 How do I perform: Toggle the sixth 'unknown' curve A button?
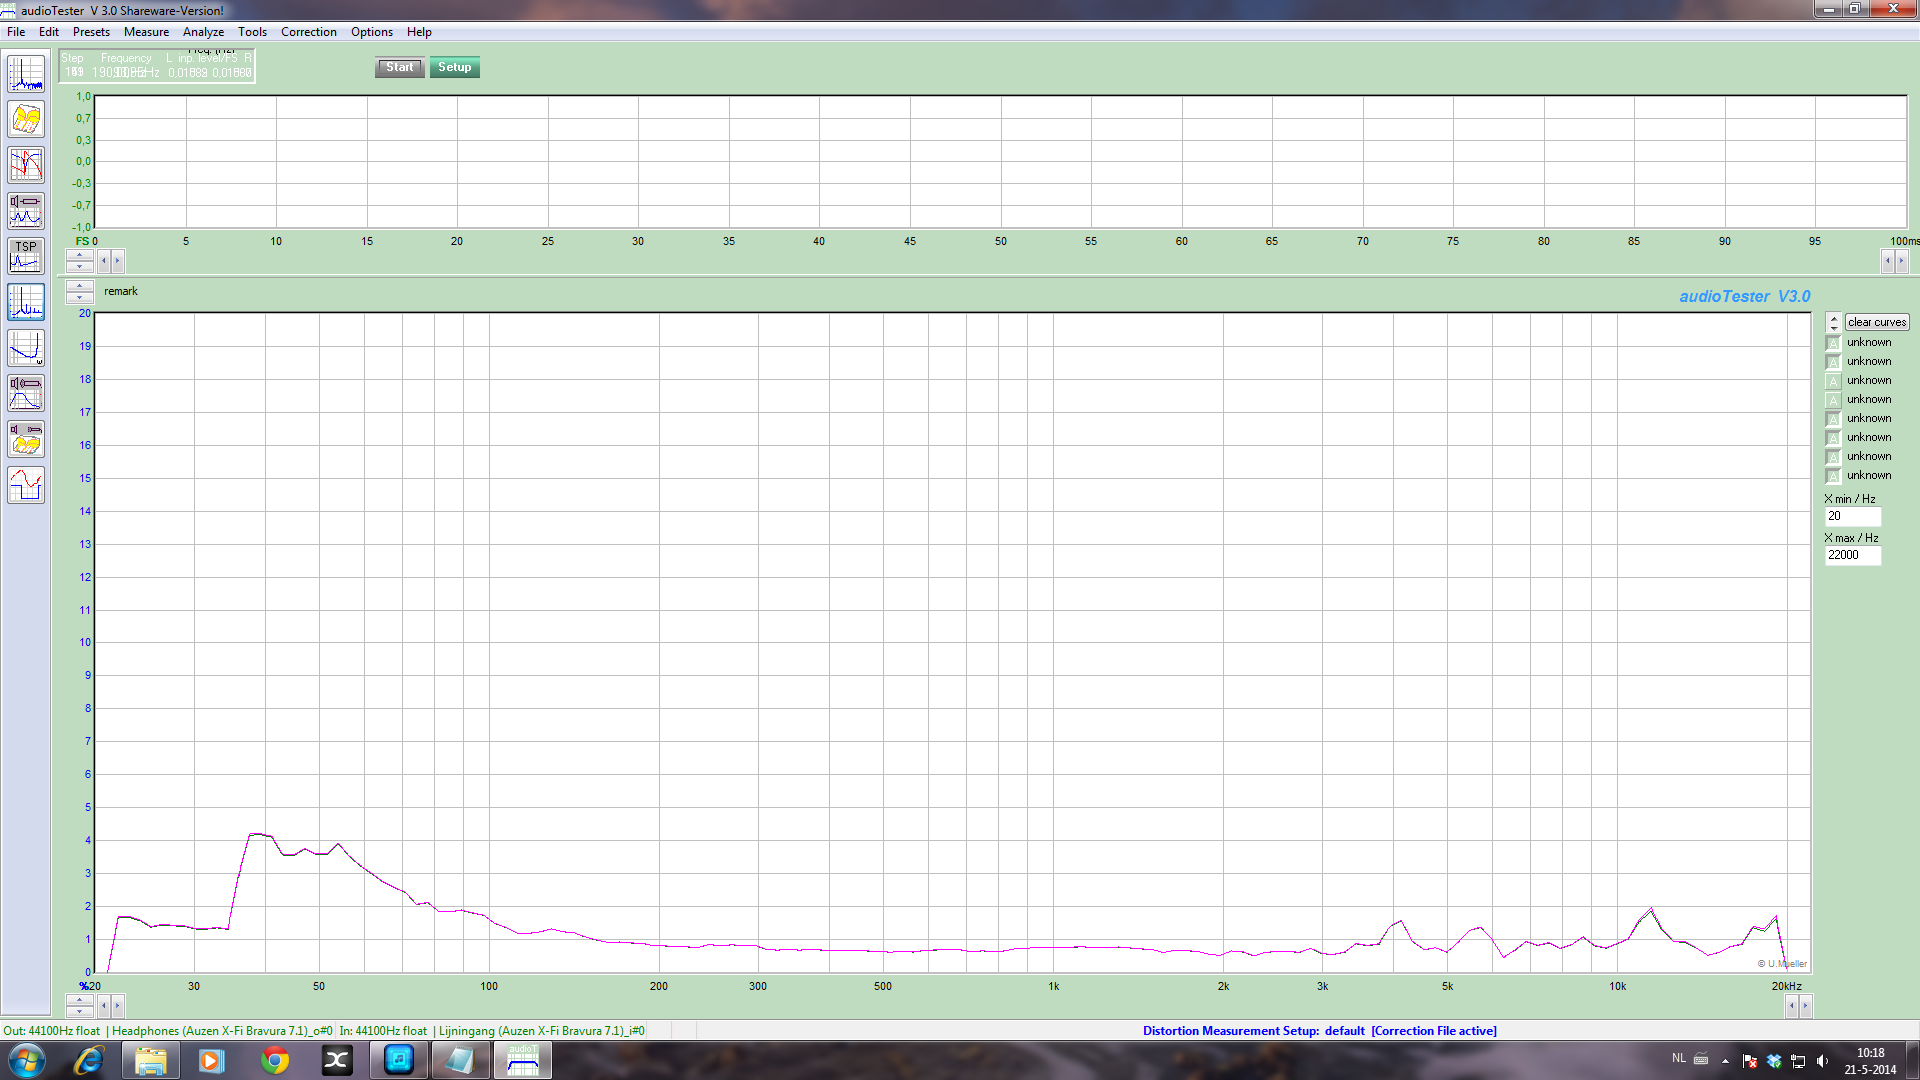1833,438
